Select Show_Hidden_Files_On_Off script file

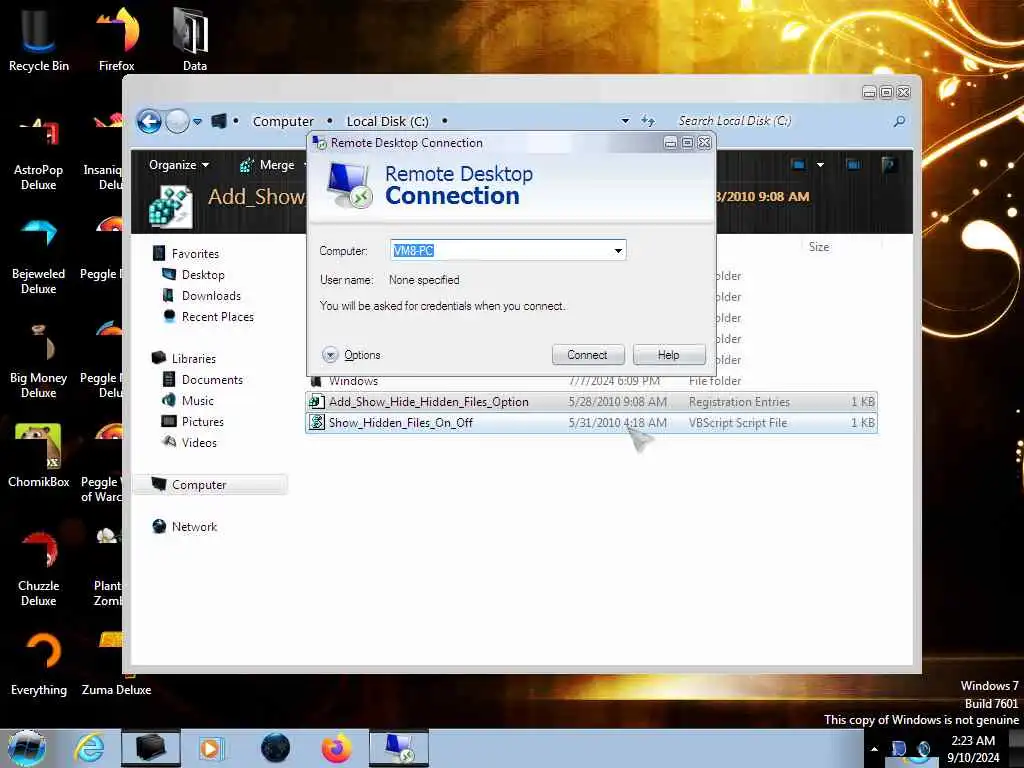point(591,423)
